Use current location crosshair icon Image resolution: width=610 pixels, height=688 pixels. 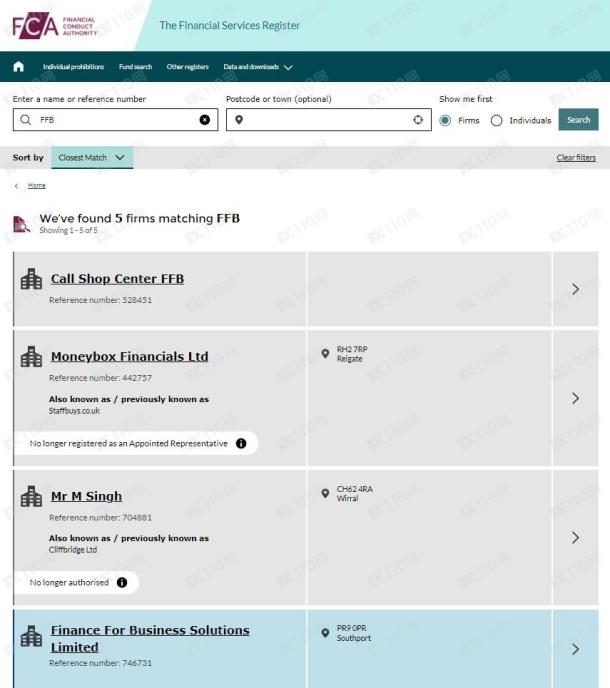pos(418,120)
